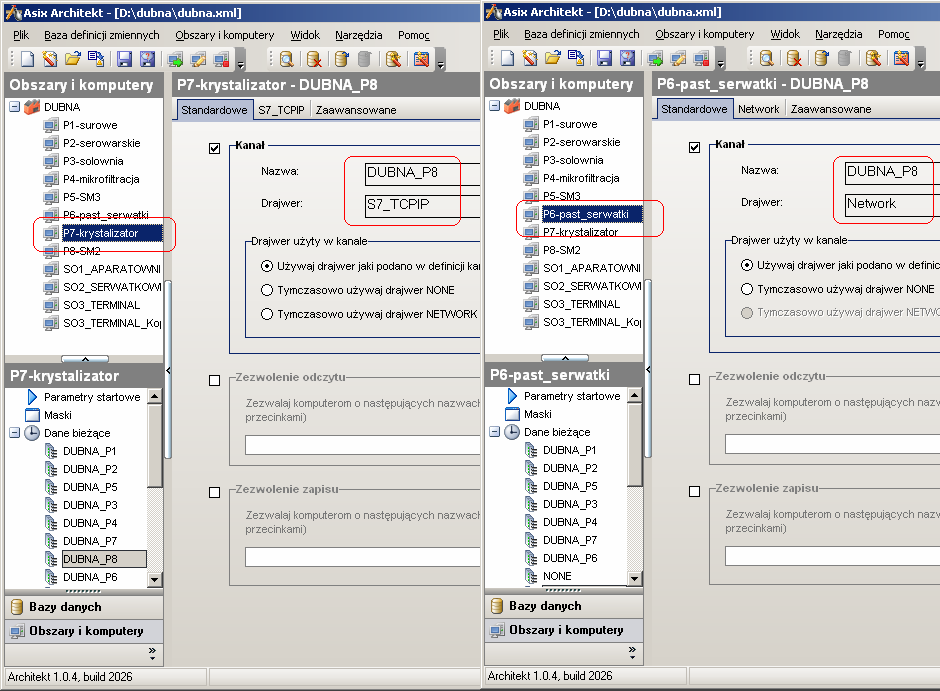
Task: Open Plik menu in left window
Action: 21,35
